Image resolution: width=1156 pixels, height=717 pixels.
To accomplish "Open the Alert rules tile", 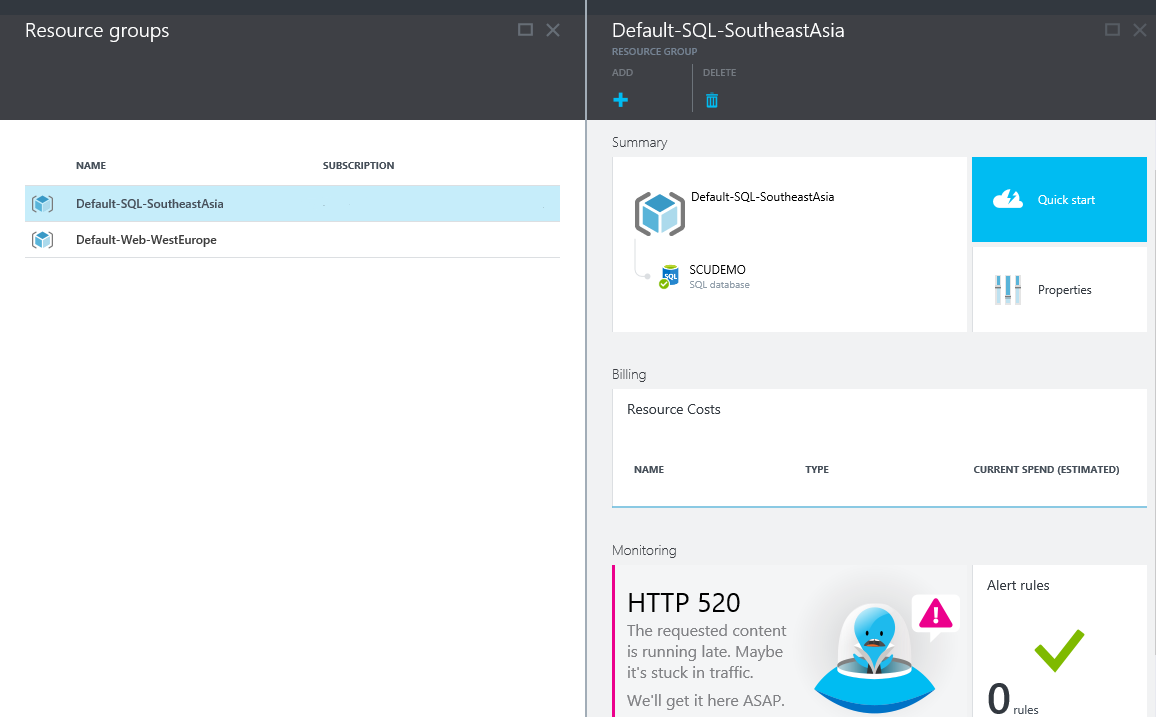I will tap(1059, 640).
